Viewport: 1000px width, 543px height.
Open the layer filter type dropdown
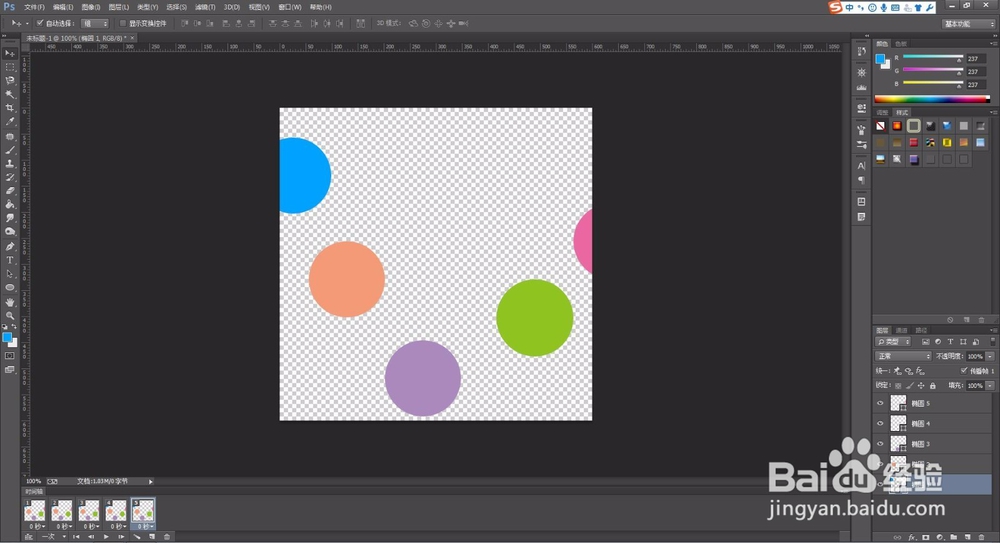(x=895, y=342)
